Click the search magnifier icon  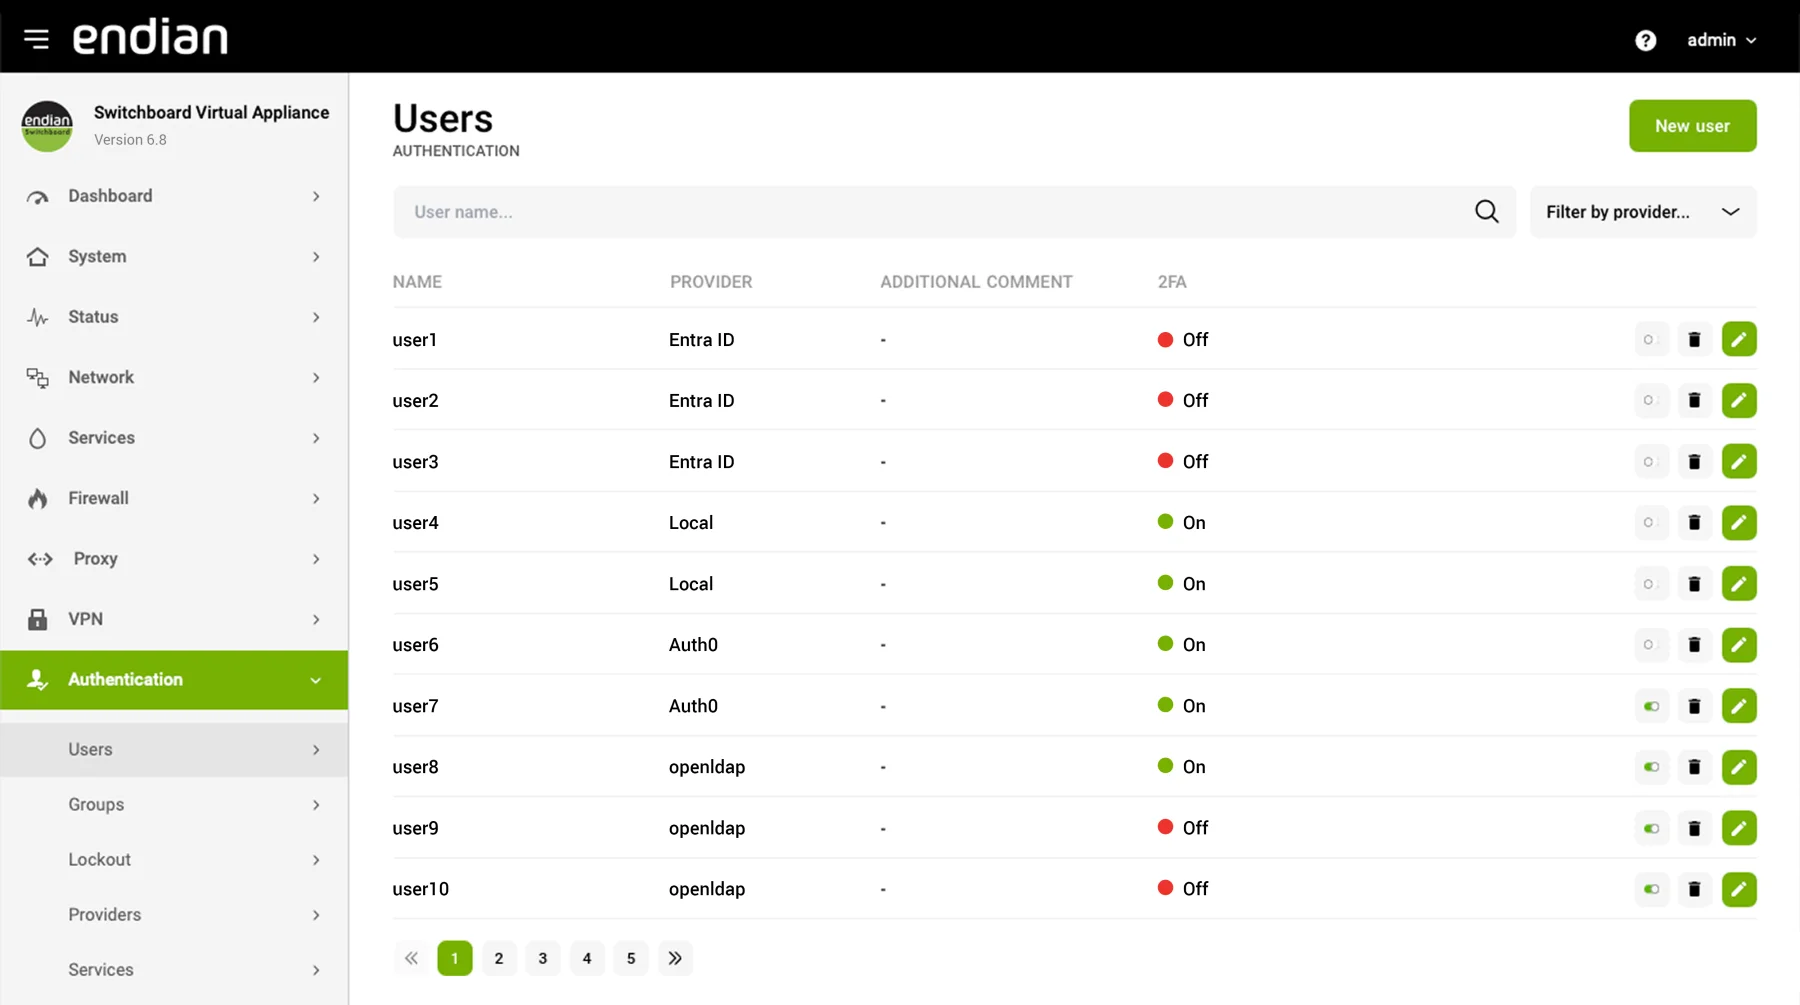point(1487,211)
